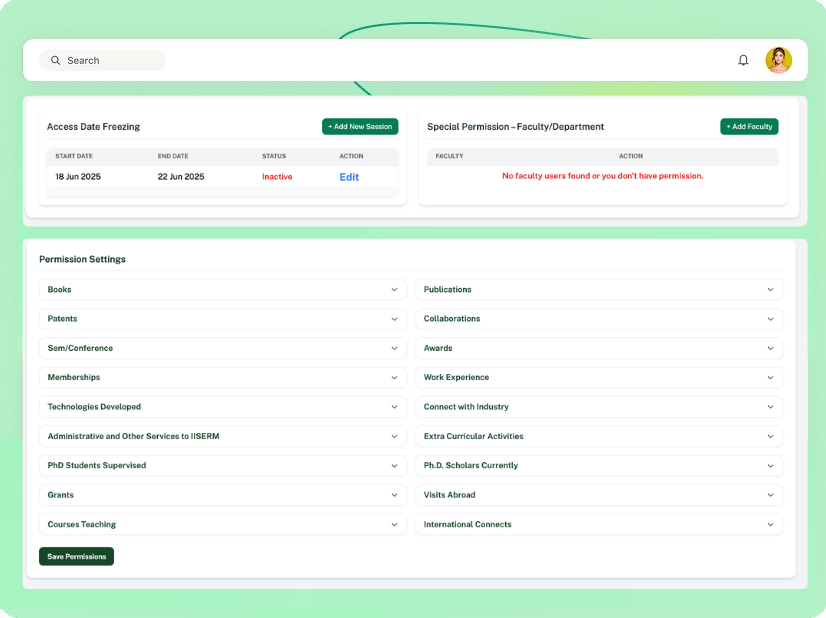The height and width of the screenshot is (618, 826).
Task: Expand Sem/Conference permissions
Action: coord(223,348)
